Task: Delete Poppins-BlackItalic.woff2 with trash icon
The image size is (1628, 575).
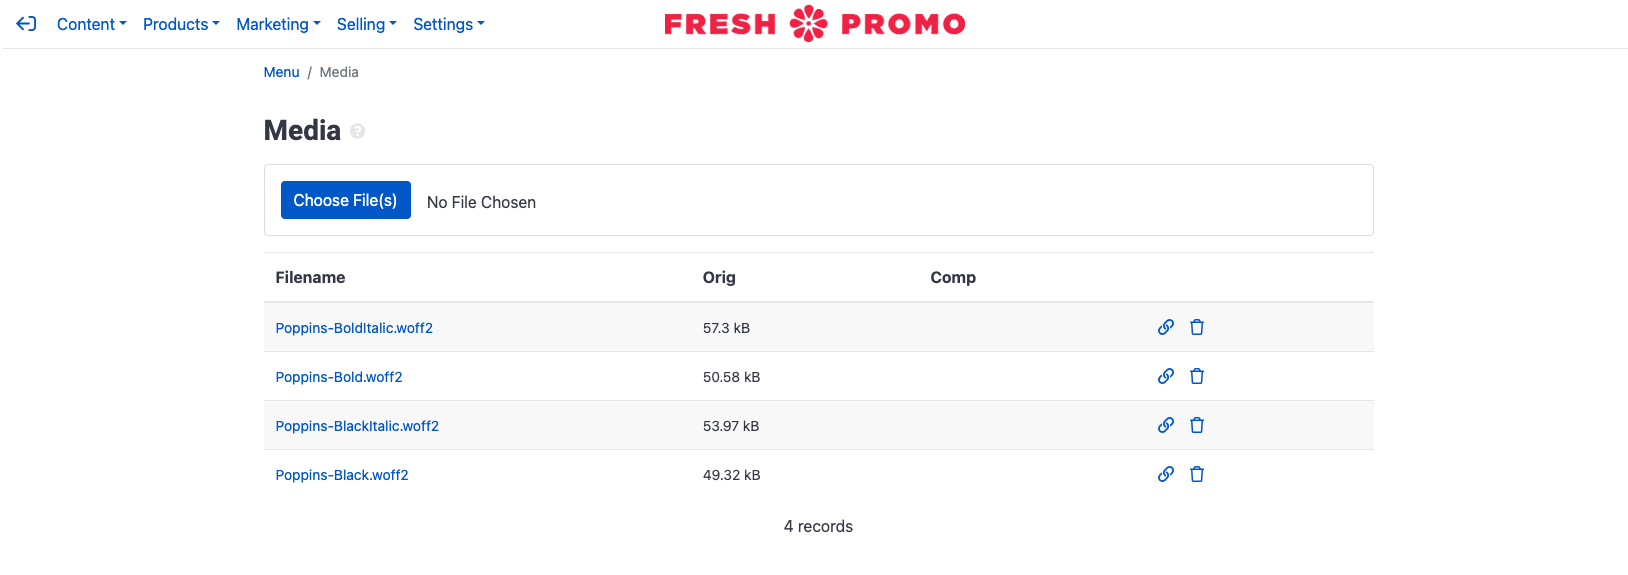Action: (1197, 425)
